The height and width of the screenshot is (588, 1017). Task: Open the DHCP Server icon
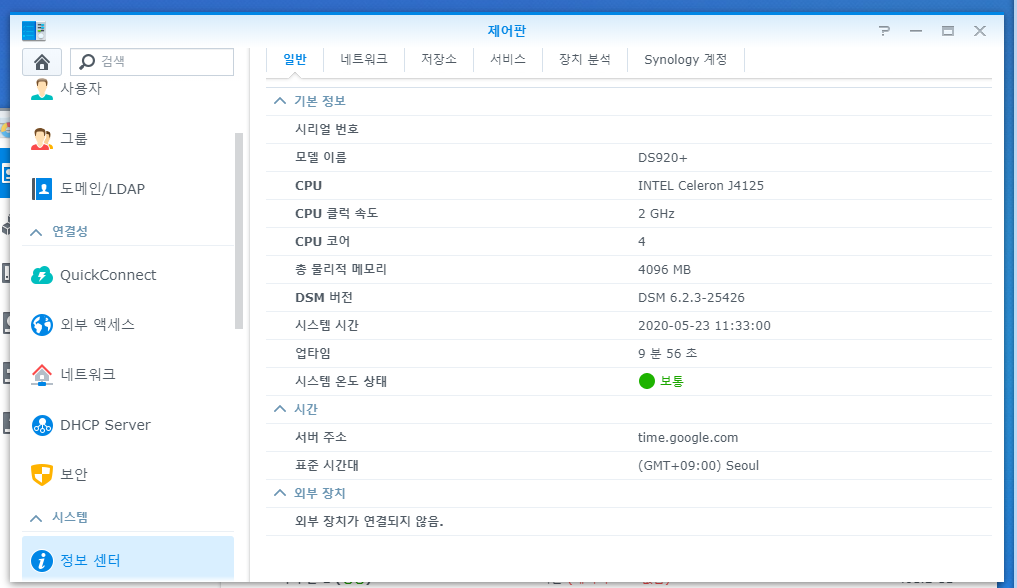[42, 425]
